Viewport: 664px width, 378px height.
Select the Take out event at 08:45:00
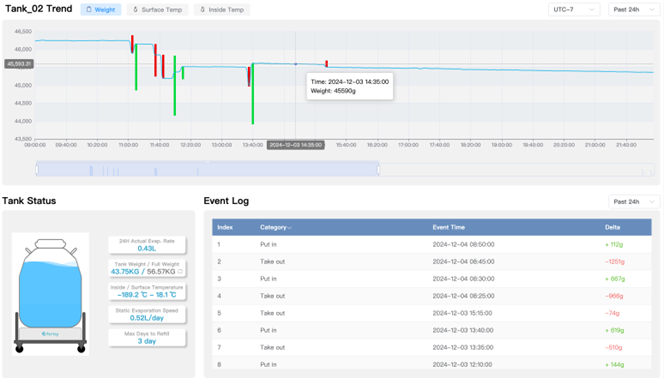pos(432,262)
